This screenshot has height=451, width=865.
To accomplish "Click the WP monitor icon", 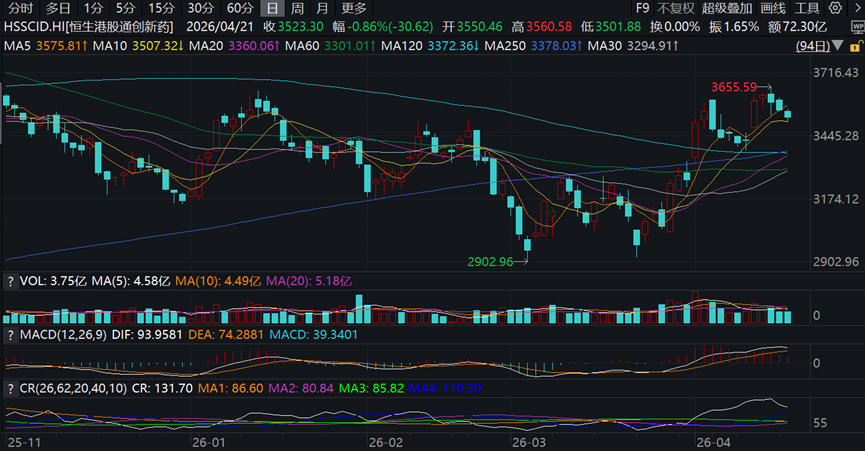I will coord(858,26).
